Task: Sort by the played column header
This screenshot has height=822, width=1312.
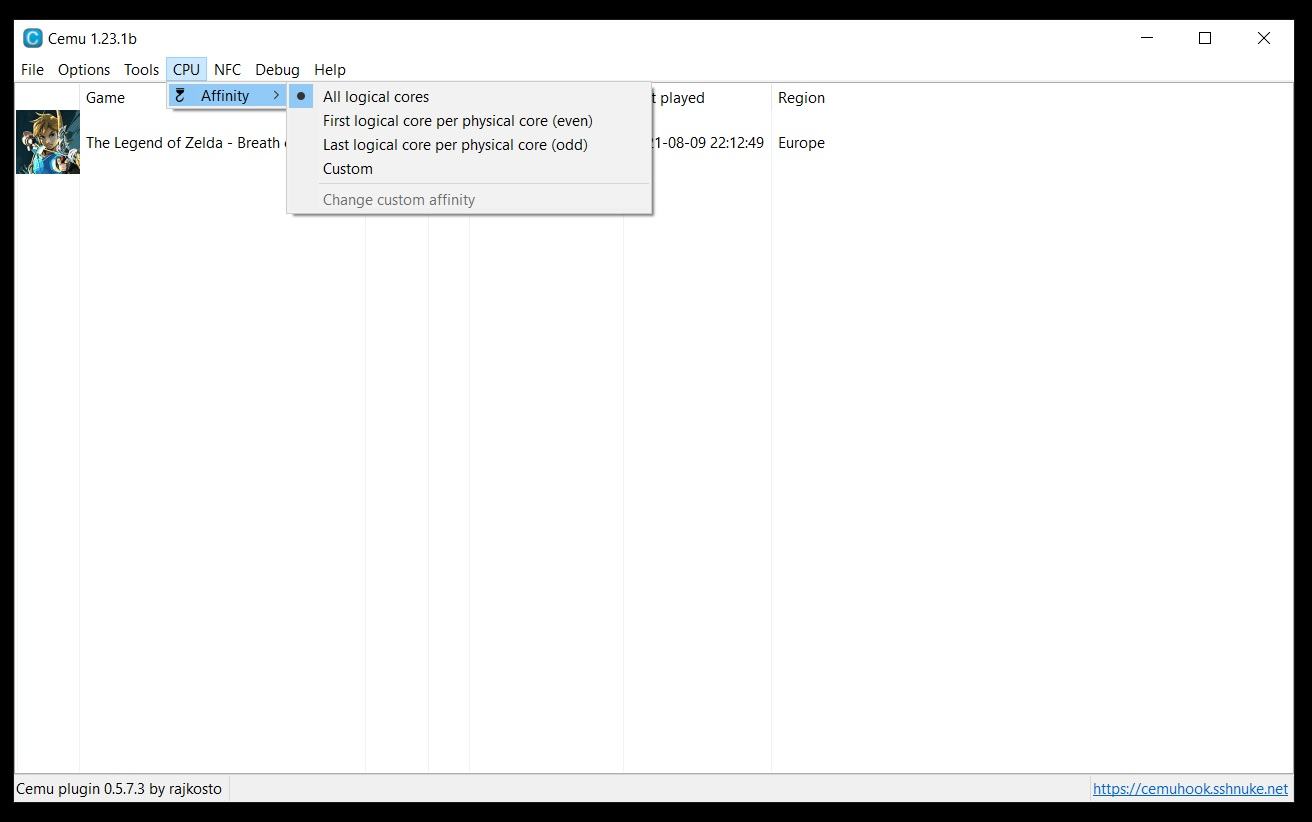Action: (x=678, y=98)
